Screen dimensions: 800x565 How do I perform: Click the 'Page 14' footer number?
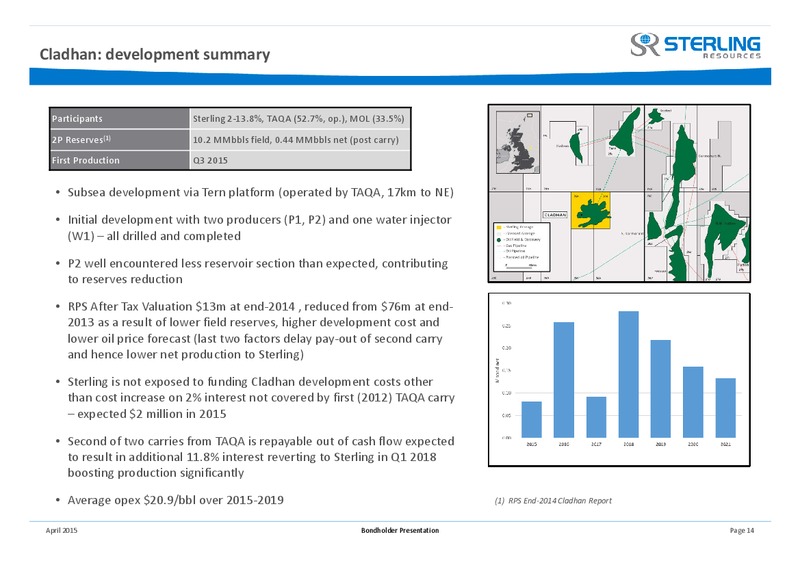pyautogui.click(x=742, y=530)
